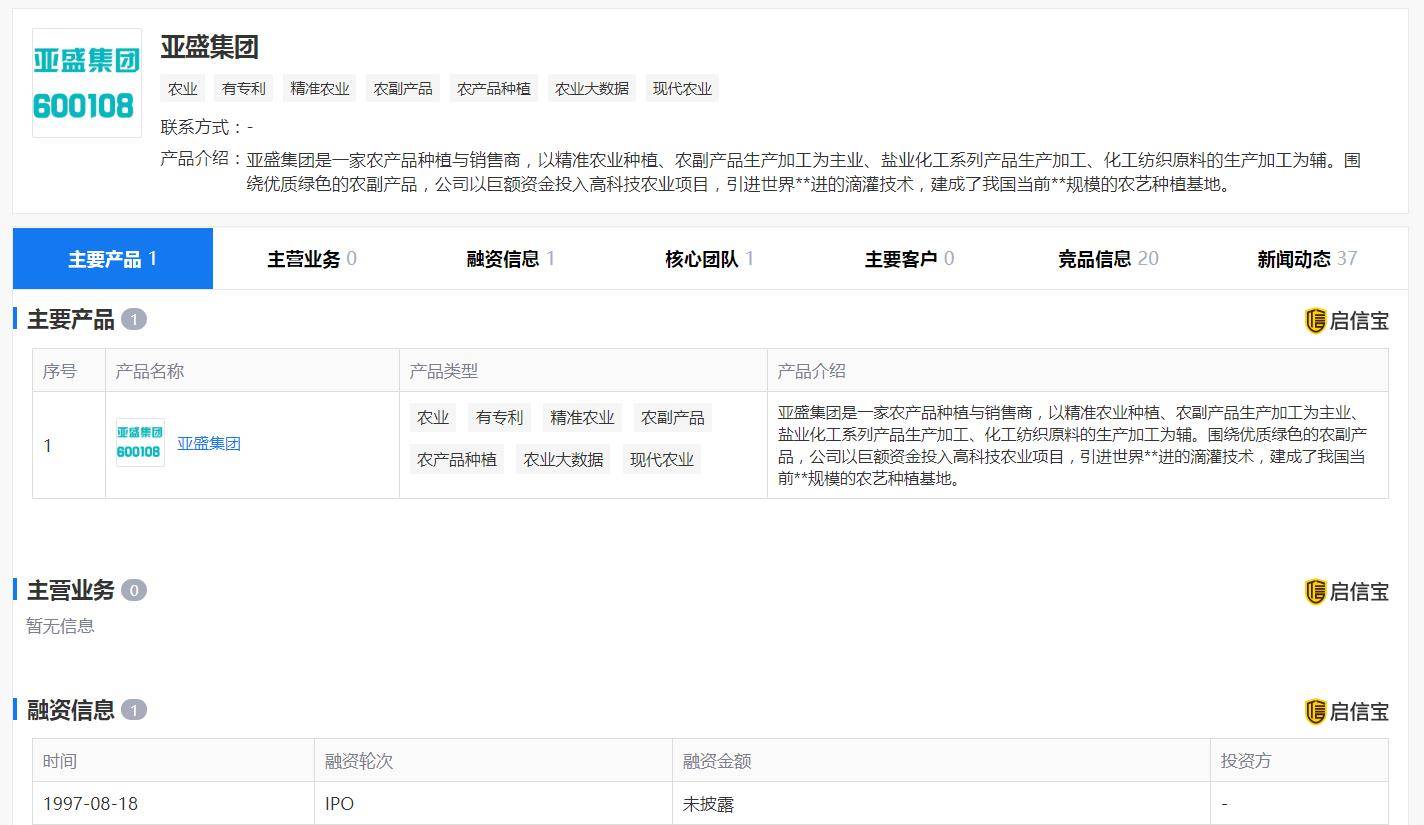Click the count badge next to 主营业务 heading
Screen dimensions: 1424x825
click(x=134, y=590)
